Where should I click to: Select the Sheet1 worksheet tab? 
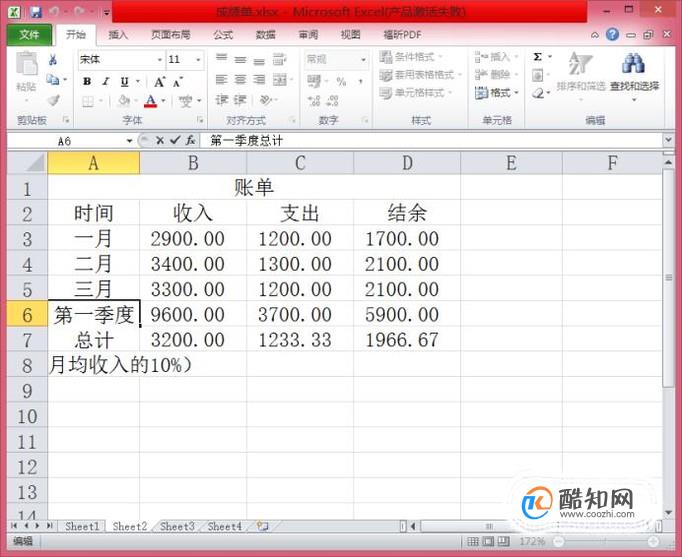click(82, 526)
